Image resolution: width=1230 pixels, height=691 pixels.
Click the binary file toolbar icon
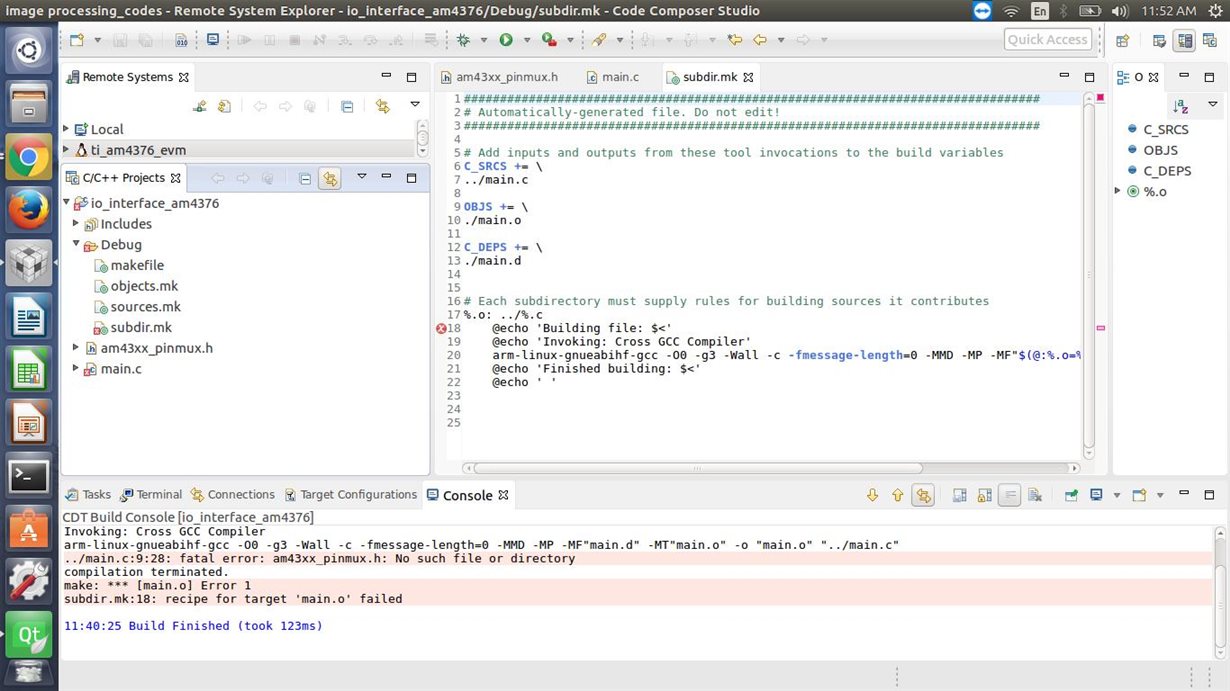181,40
